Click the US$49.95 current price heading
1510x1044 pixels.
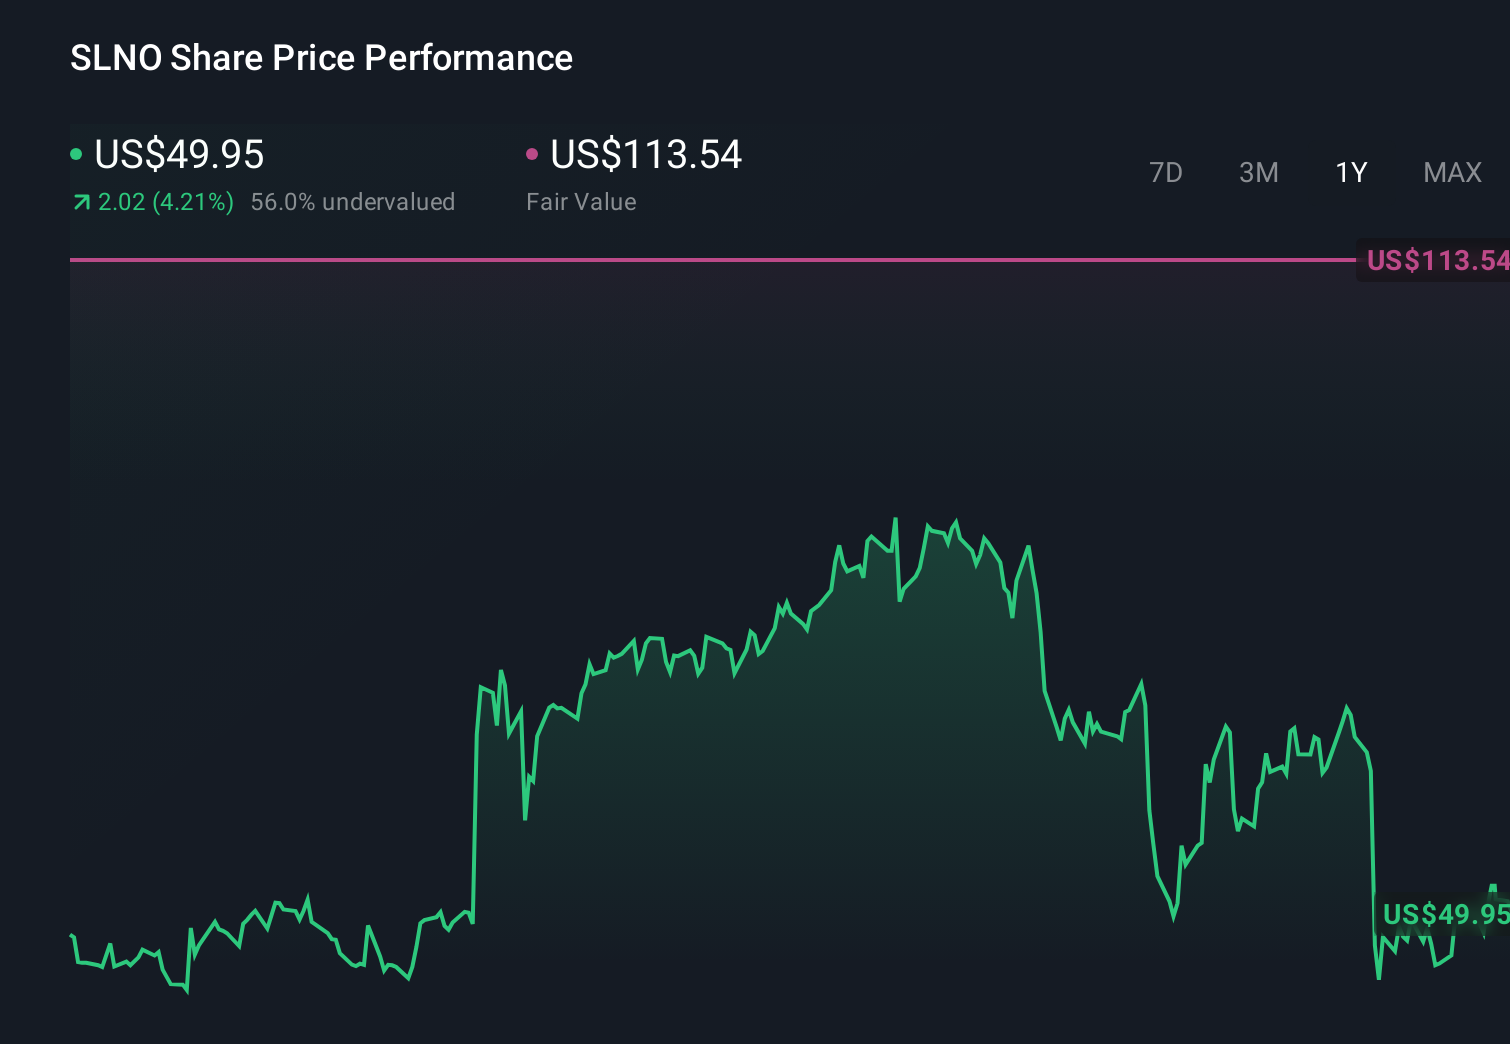coord(178,155)
